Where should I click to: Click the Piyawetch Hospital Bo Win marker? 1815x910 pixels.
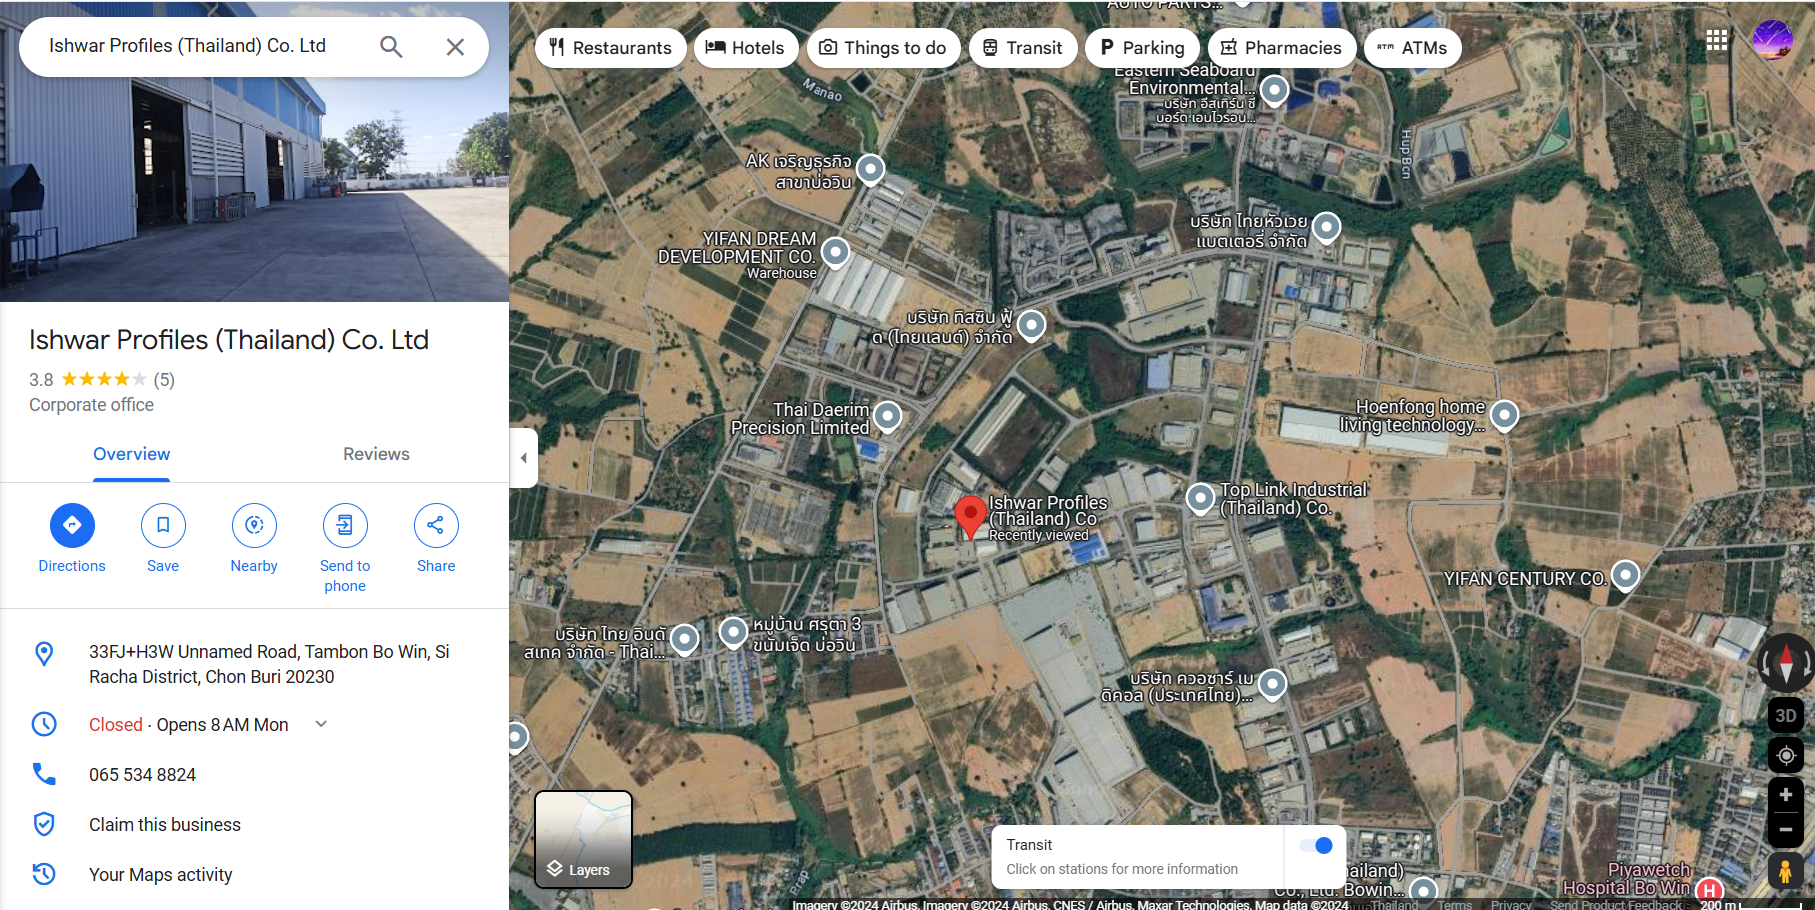tap(1709, 889)
